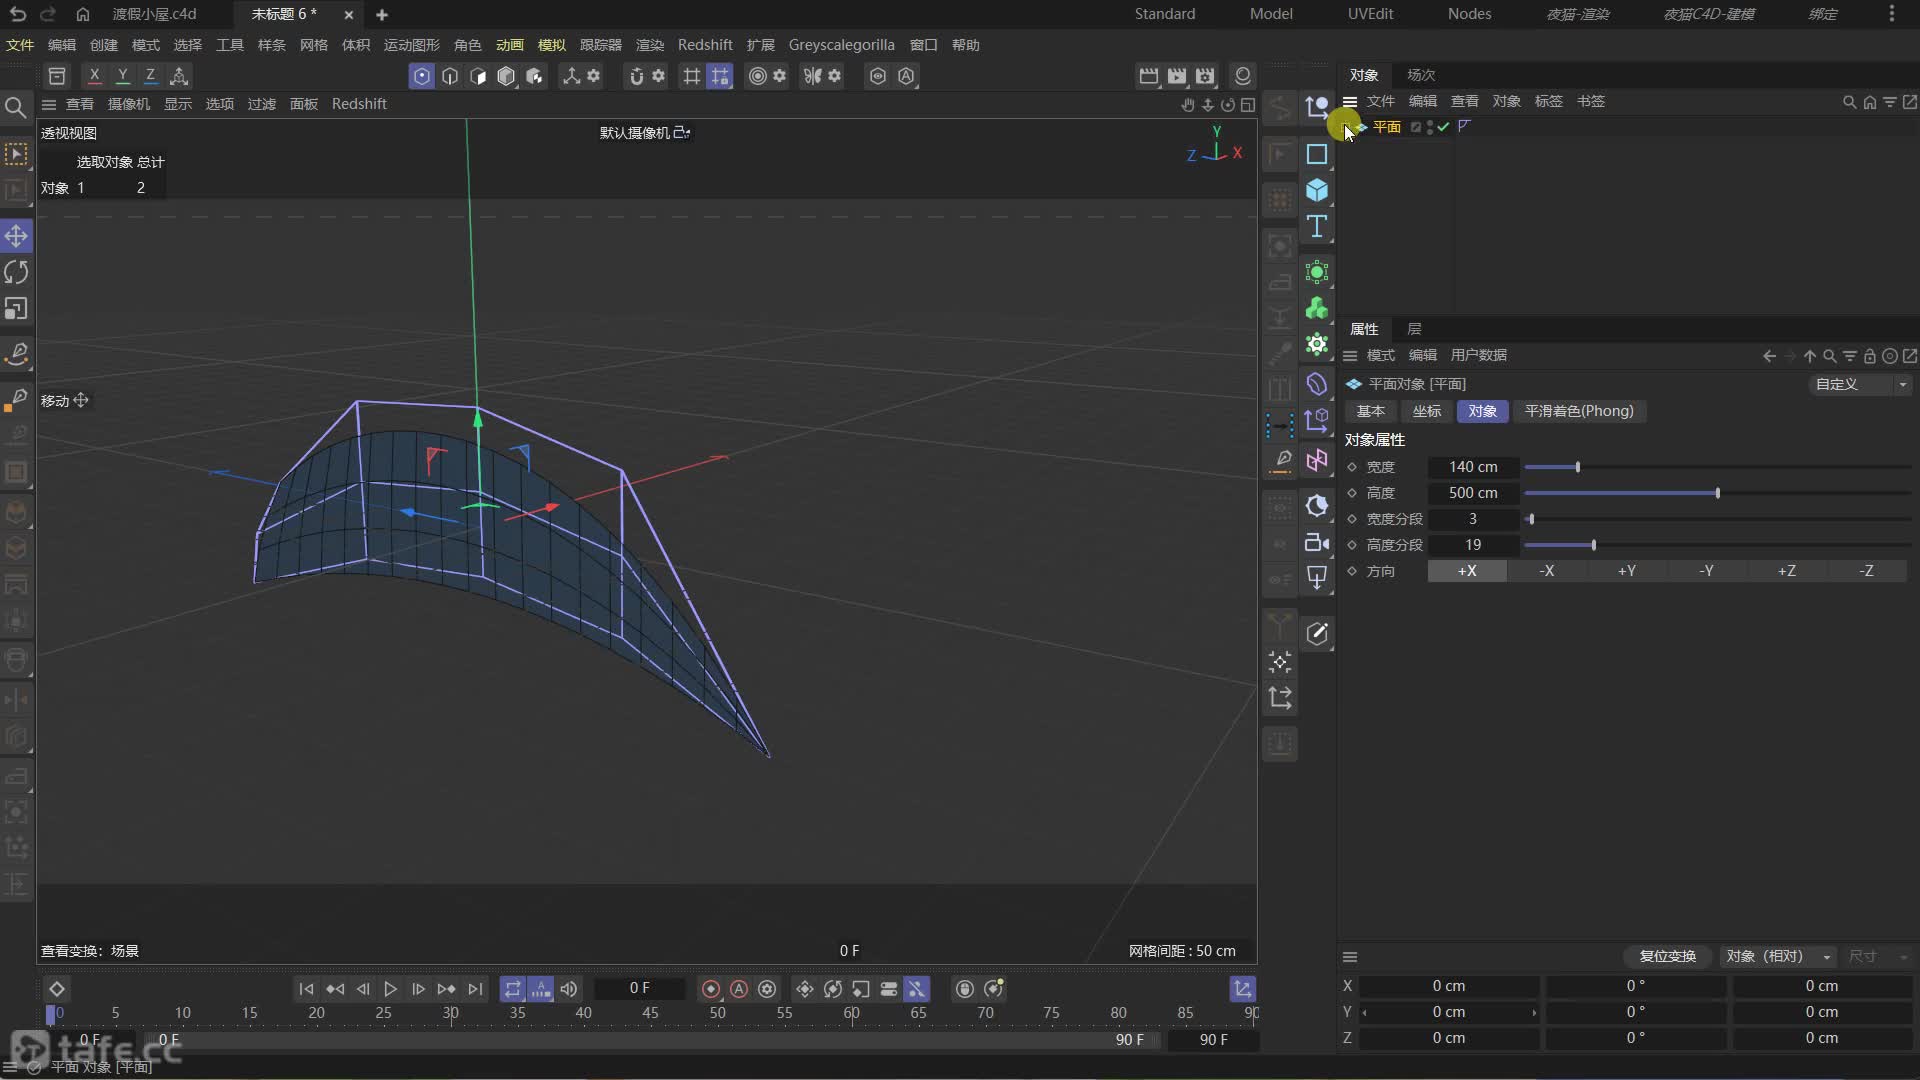This screenshot has height=1080, width=1920.
Task: Switch to the 场次 tab
Action: click(1420, 75)
